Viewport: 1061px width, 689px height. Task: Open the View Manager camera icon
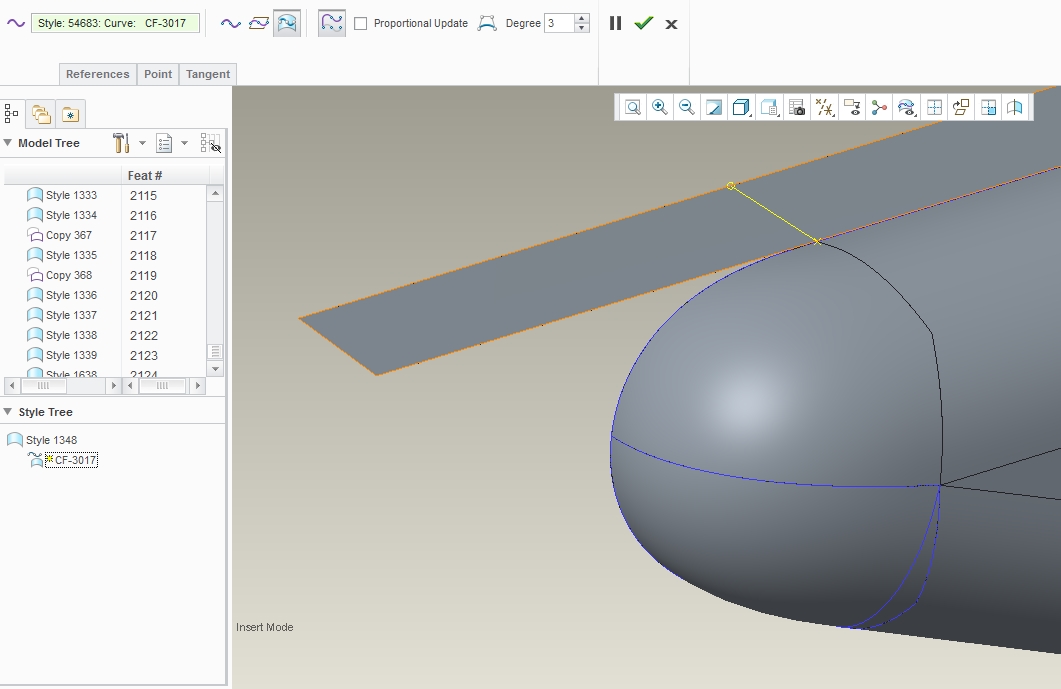[797, 108]
